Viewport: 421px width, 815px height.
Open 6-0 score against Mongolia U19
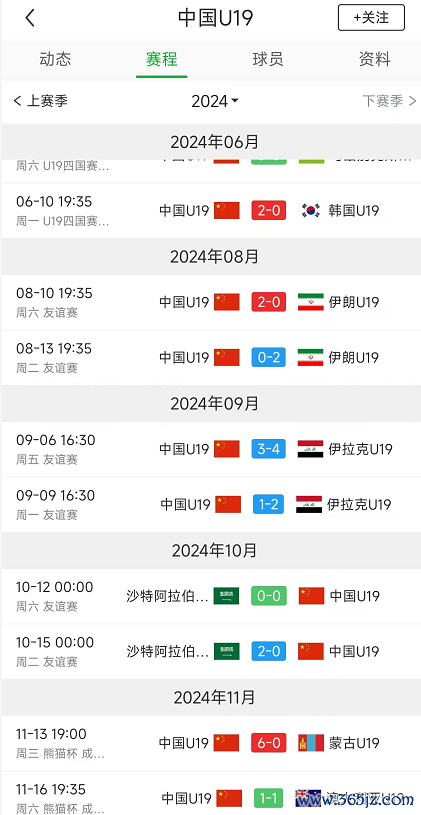[269, 743]
